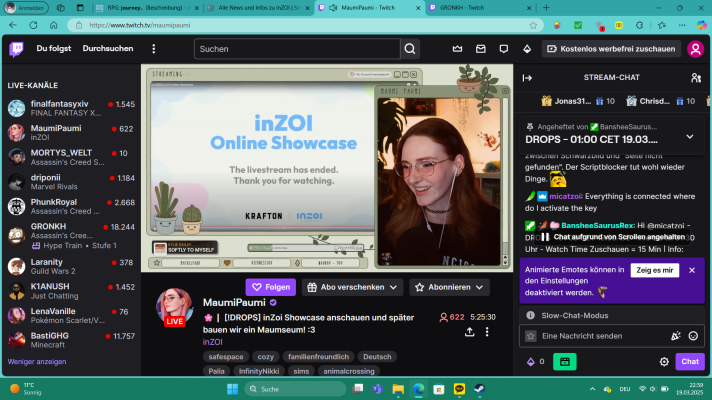Collapse list with Weniger anzeigen

click(x=37, y=362)
